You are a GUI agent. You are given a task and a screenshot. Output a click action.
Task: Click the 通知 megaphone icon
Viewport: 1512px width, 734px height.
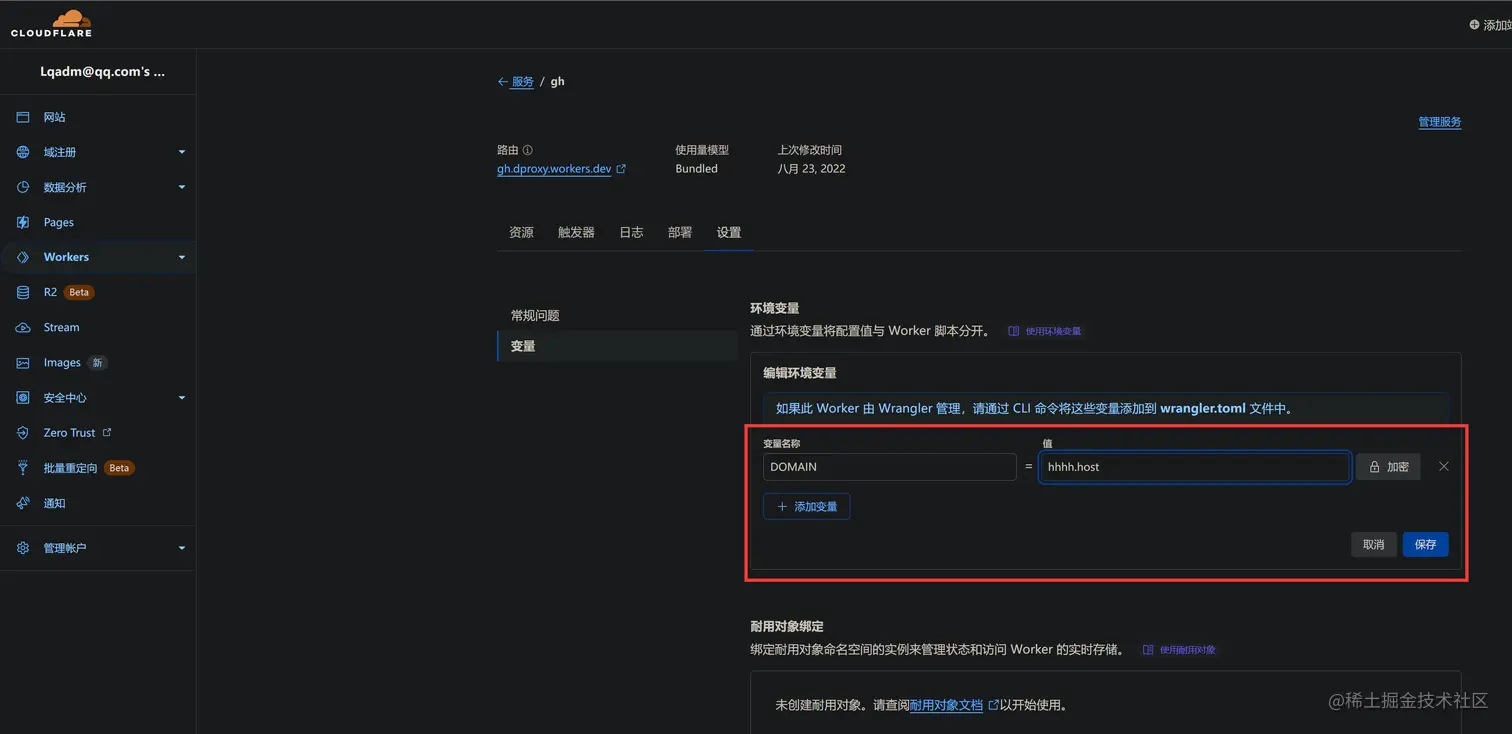pos(23,503)
